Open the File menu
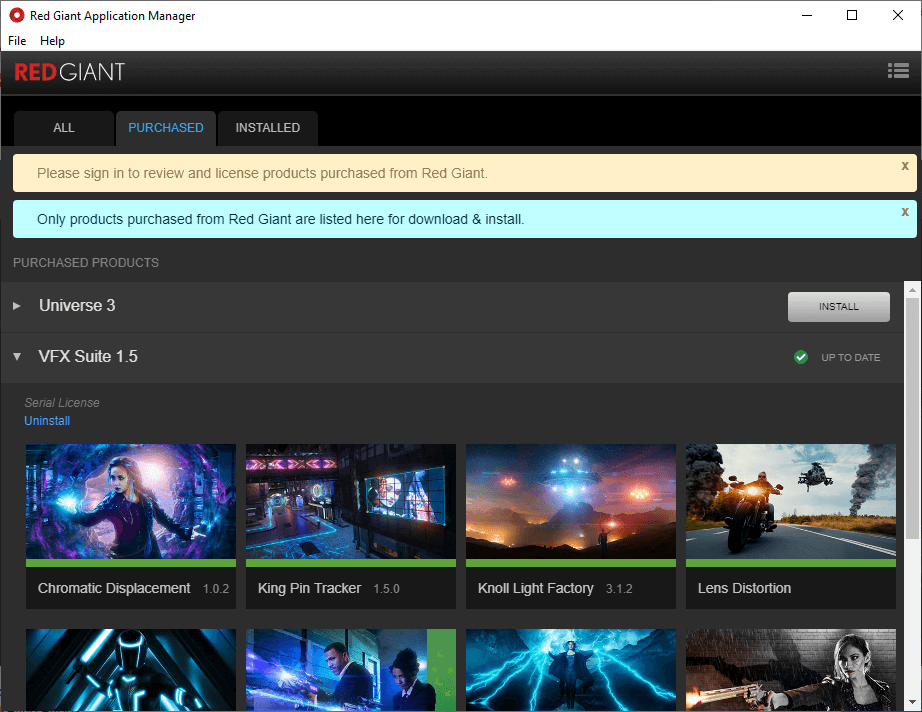922x712 pixels. click(17, 41)
